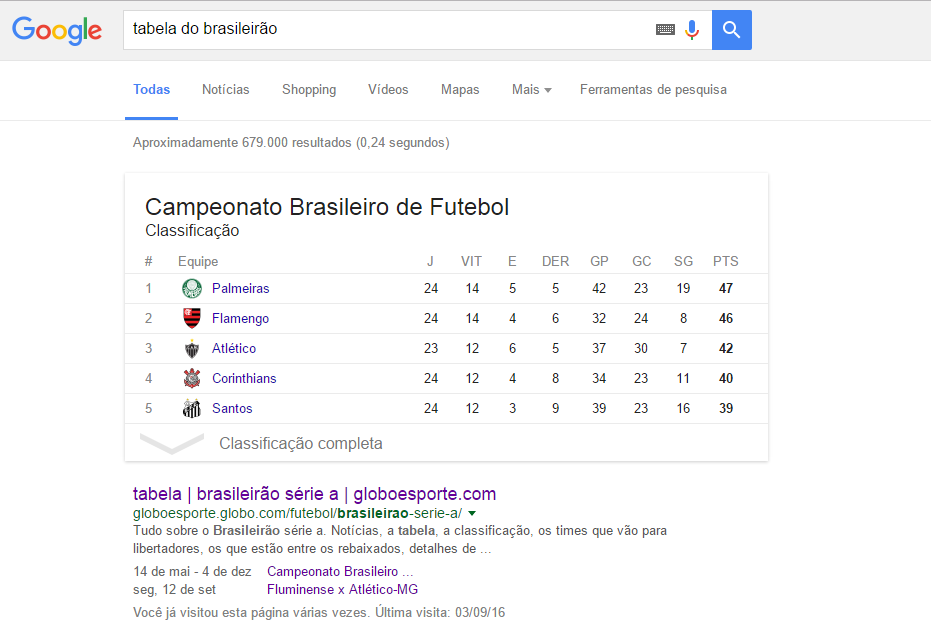Click the Google logo
931x632 pixels.
tap(57, 30)
